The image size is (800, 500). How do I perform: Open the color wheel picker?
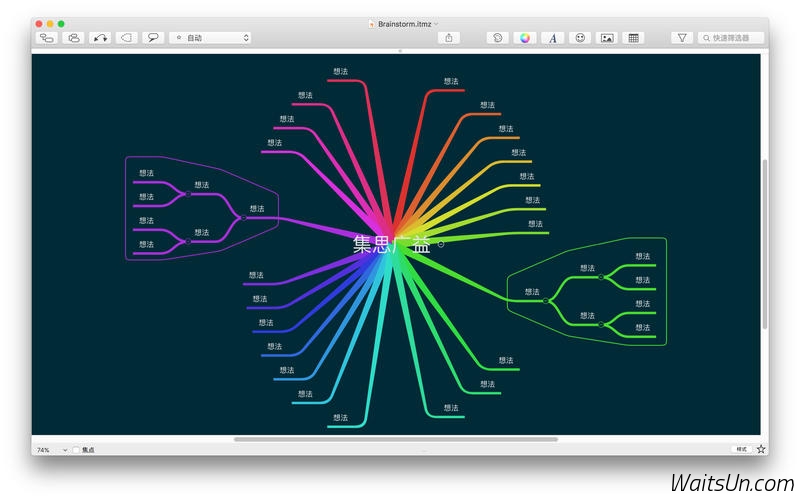(525, 38)
